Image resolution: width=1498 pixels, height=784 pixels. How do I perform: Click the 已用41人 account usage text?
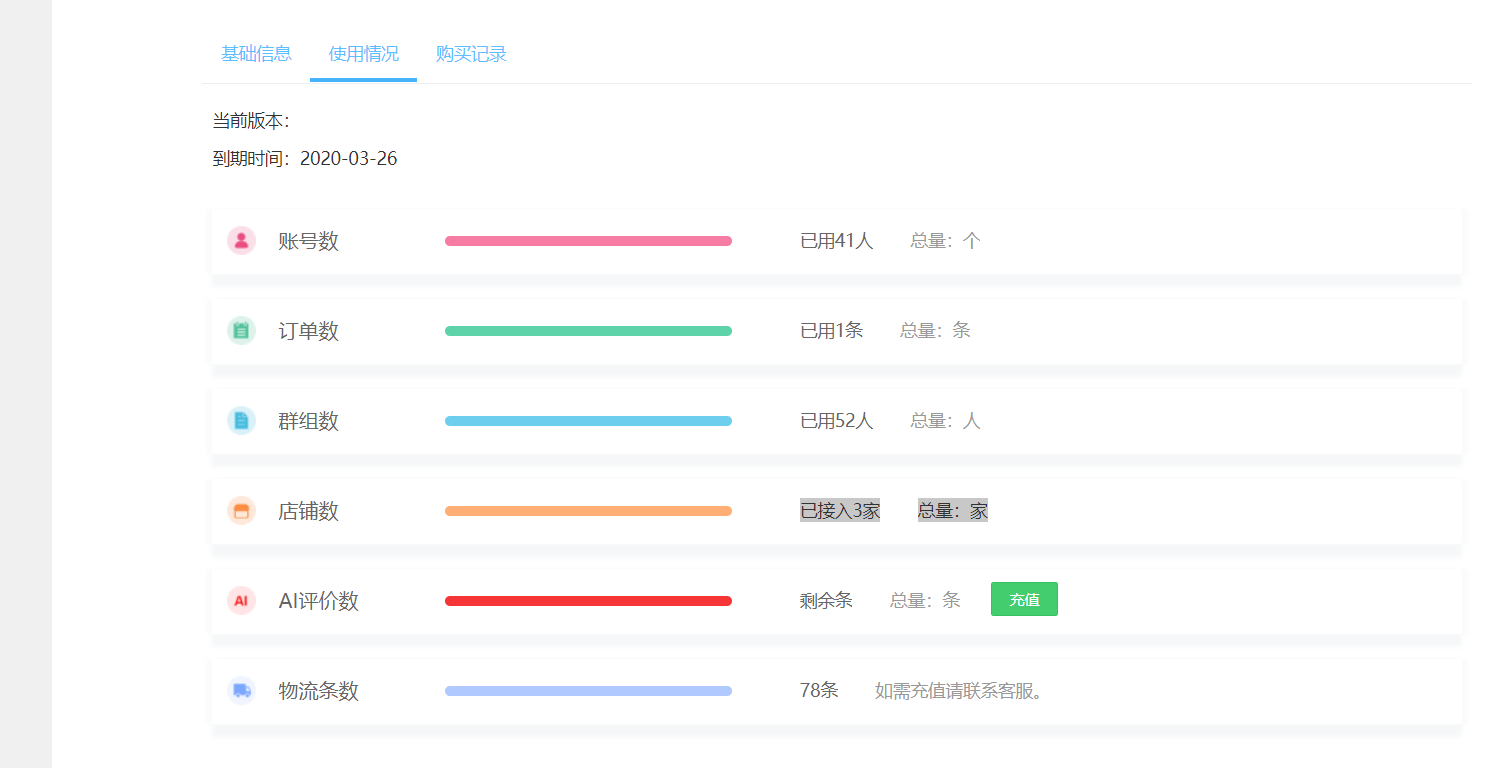(x=836, y=241)
